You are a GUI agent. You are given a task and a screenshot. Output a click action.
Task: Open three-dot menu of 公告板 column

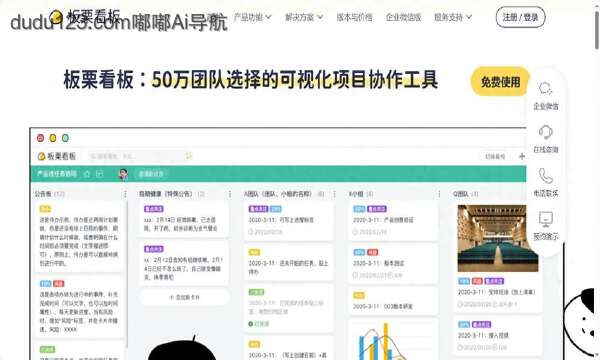[125, 194]
